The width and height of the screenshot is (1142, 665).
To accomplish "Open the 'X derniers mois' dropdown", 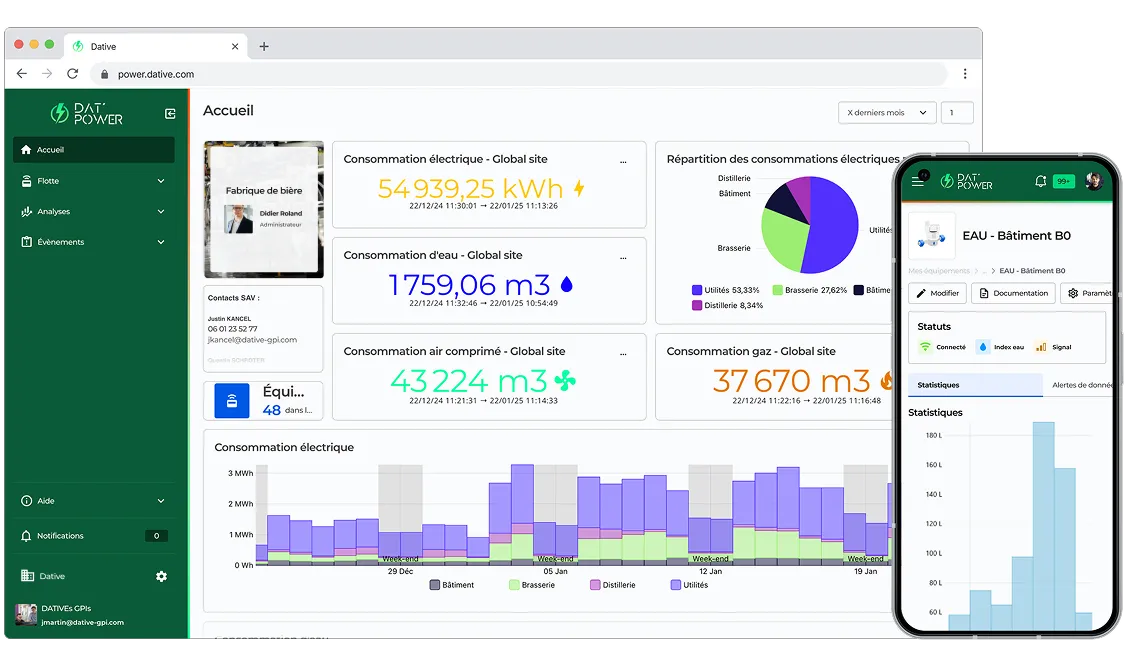I will pos(886,112).
